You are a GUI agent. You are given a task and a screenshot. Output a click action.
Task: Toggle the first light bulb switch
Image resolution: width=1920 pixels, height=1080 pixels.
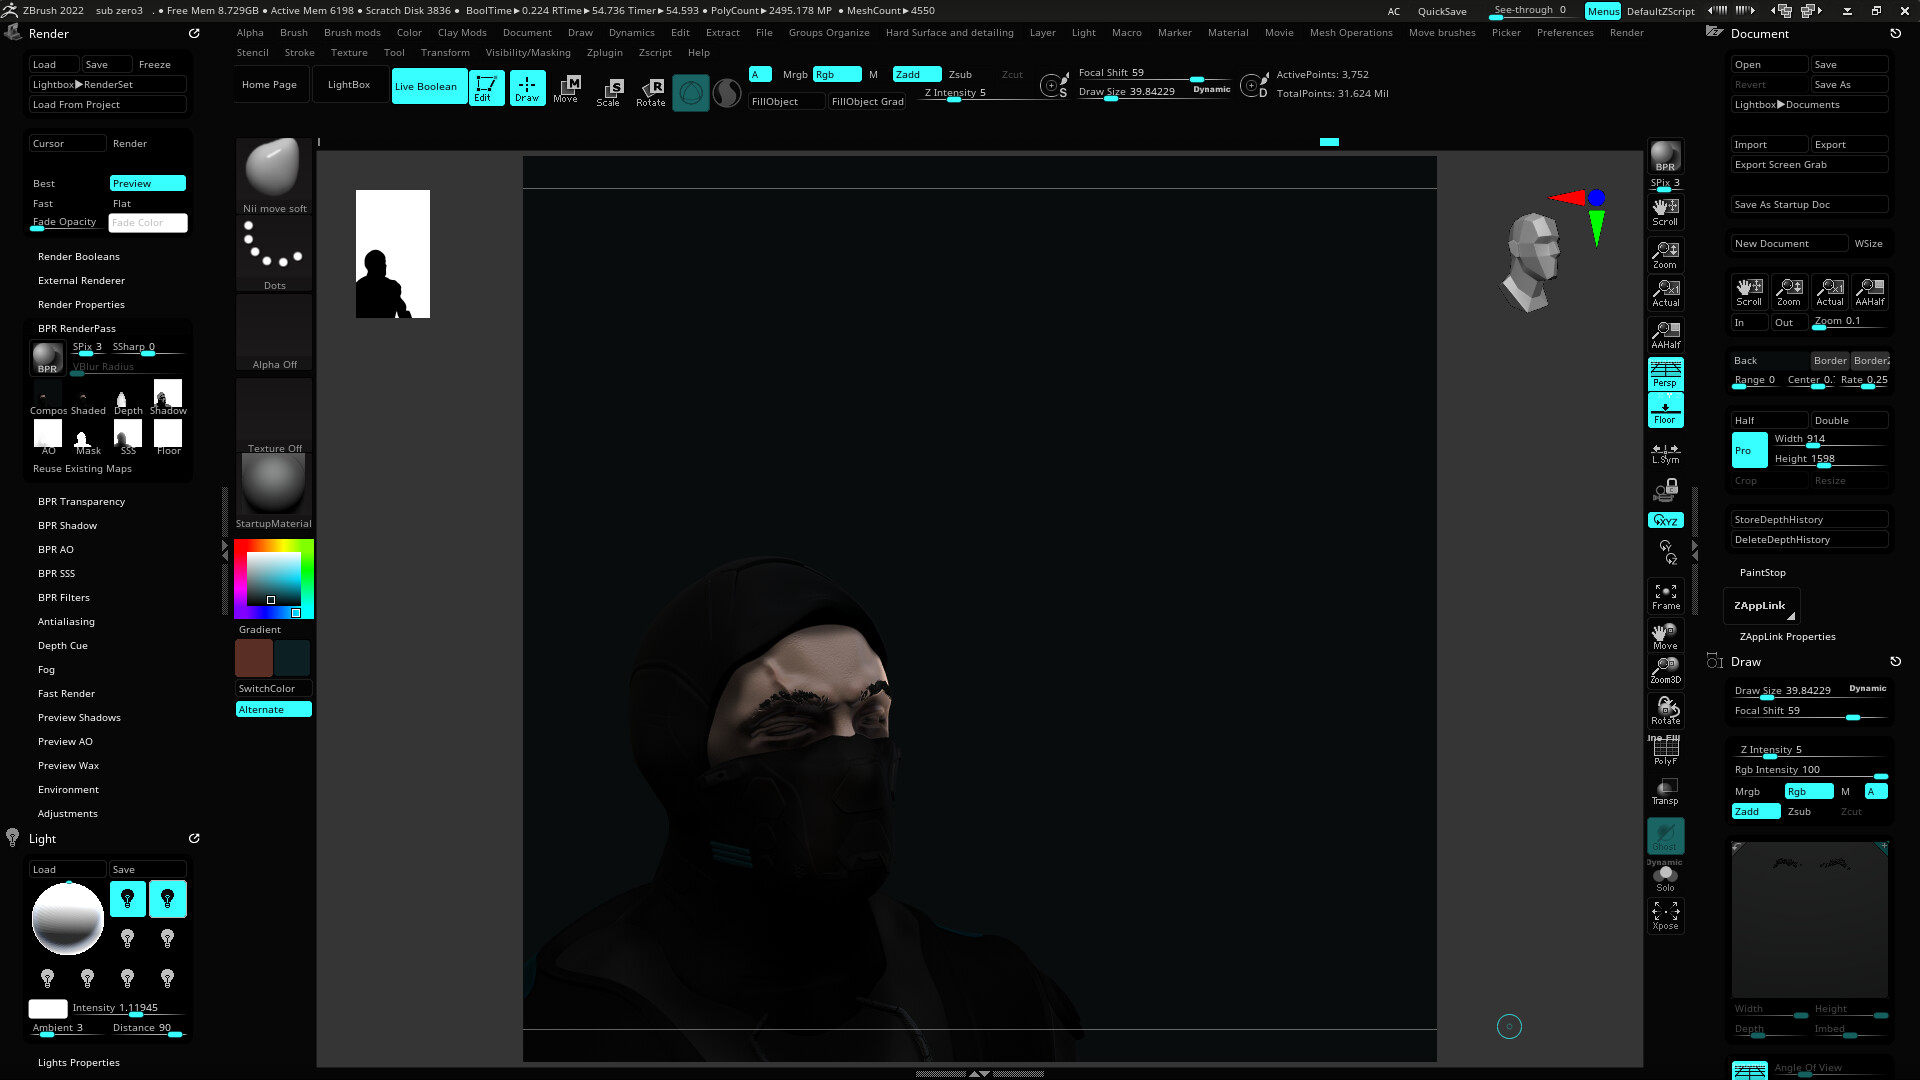tap(127, 899)
